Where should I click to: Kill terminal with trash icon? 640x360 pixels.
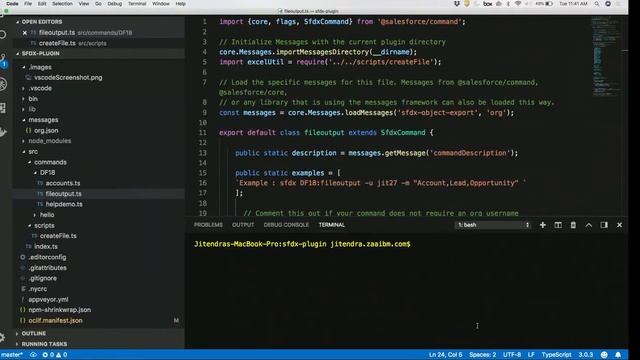(573, 225)
